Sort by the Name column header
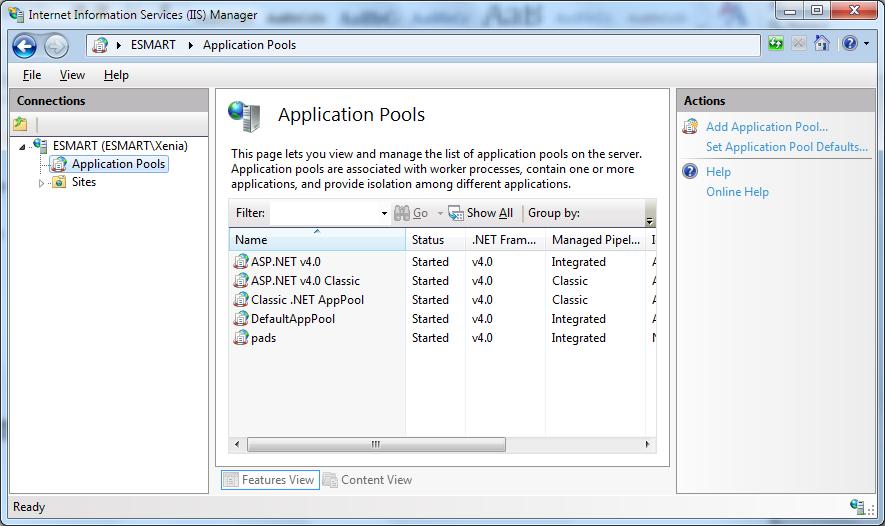This screenshot has width=885, height=526. [317, 240]
